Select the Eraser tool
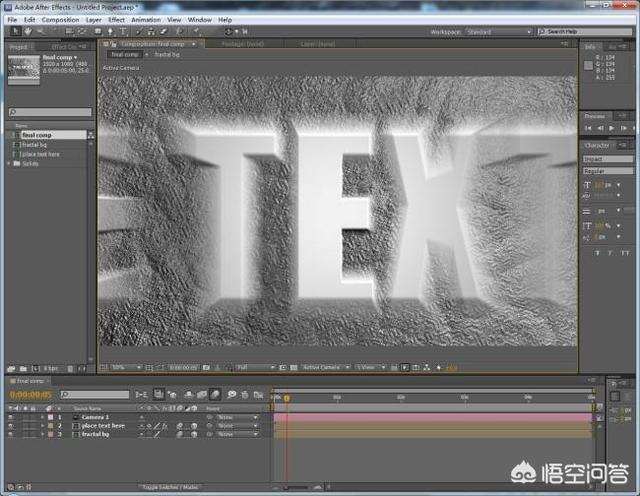This screenshot has height=496, width=640. [x=164, y=31]
